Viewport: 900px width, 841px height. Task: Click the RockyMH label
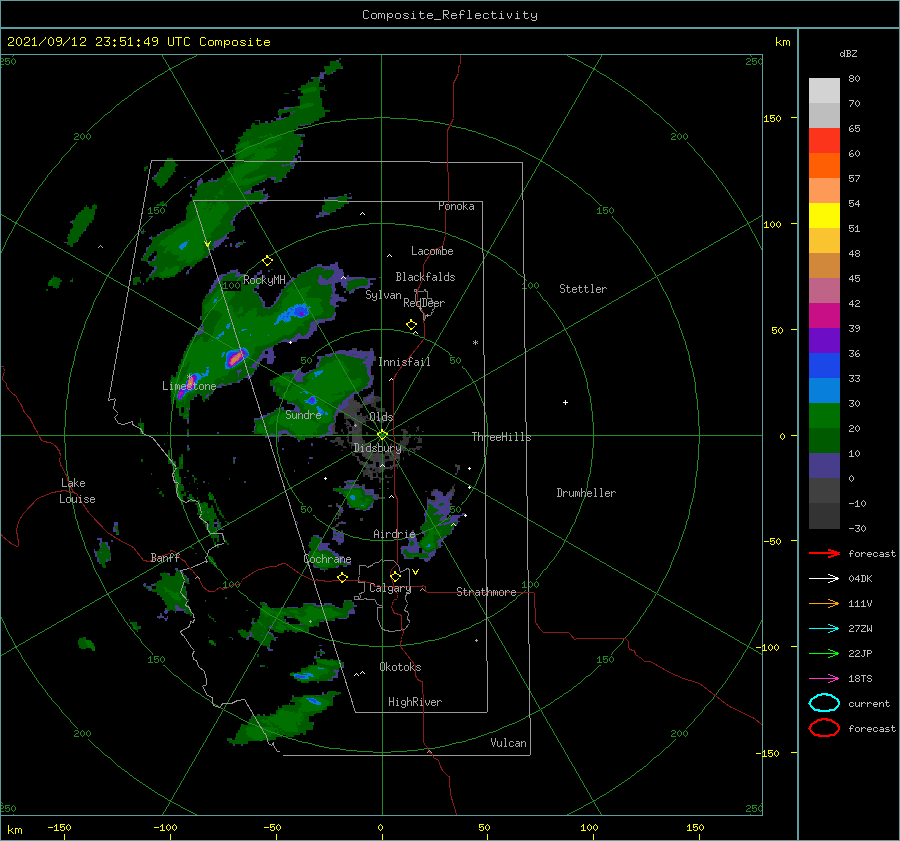point(264,280)
